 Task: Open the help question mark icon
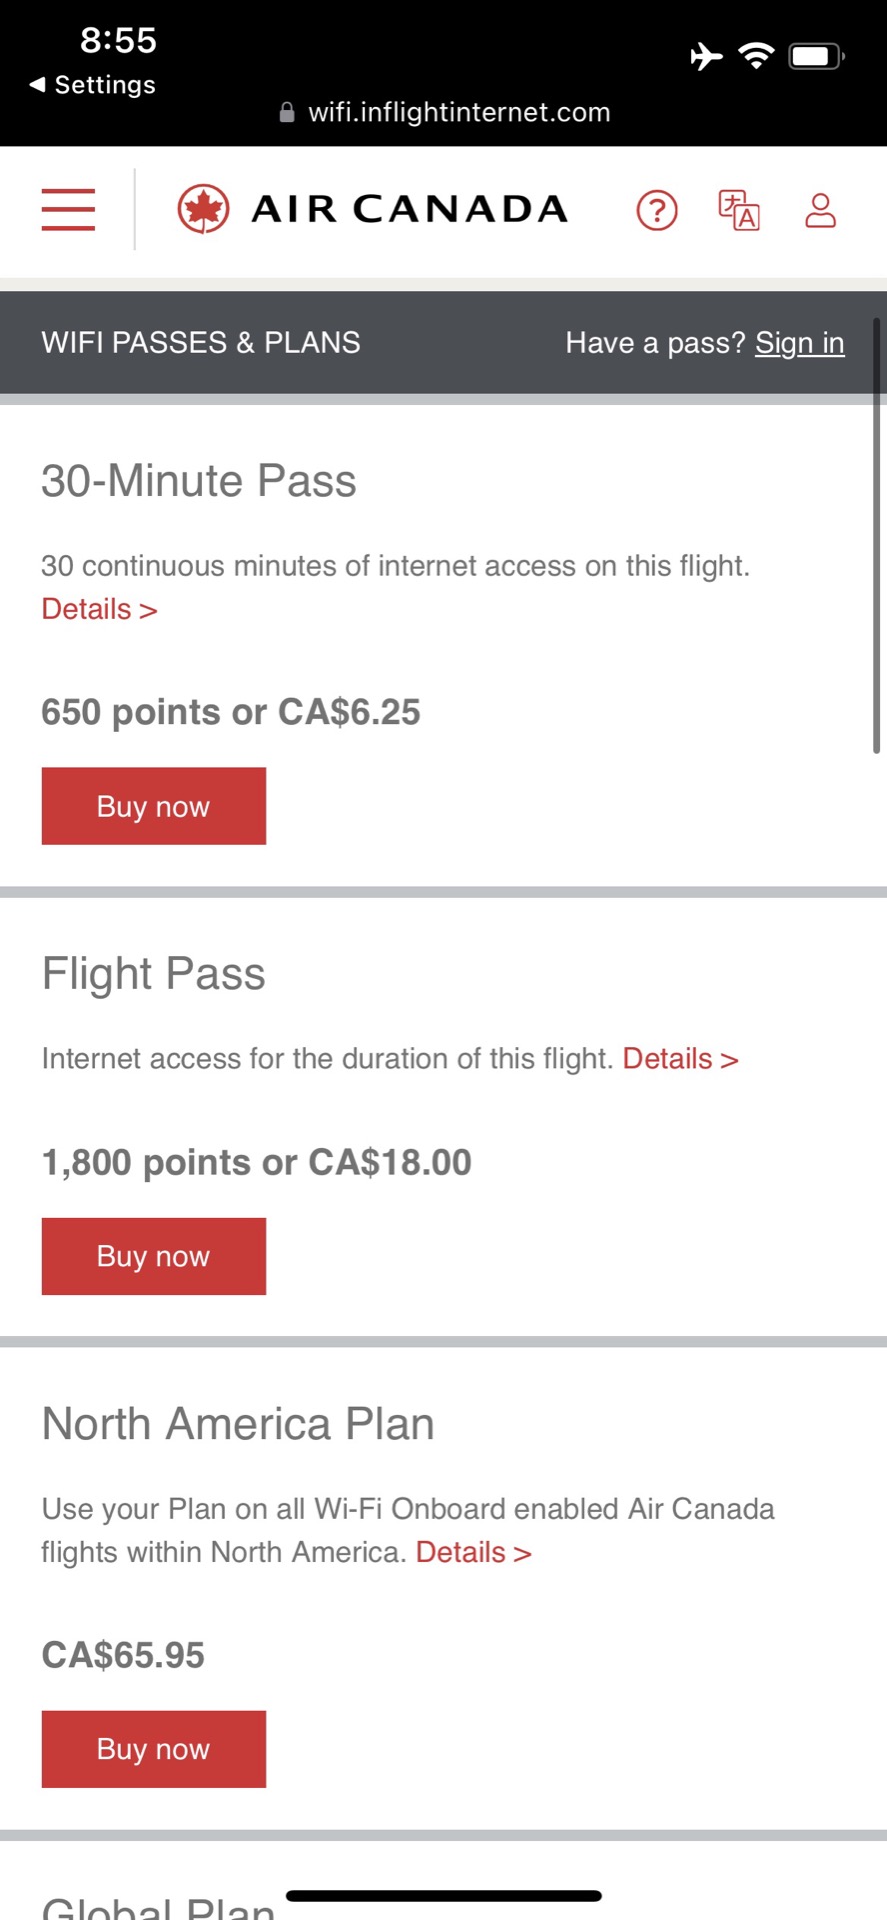pos(657,211)
